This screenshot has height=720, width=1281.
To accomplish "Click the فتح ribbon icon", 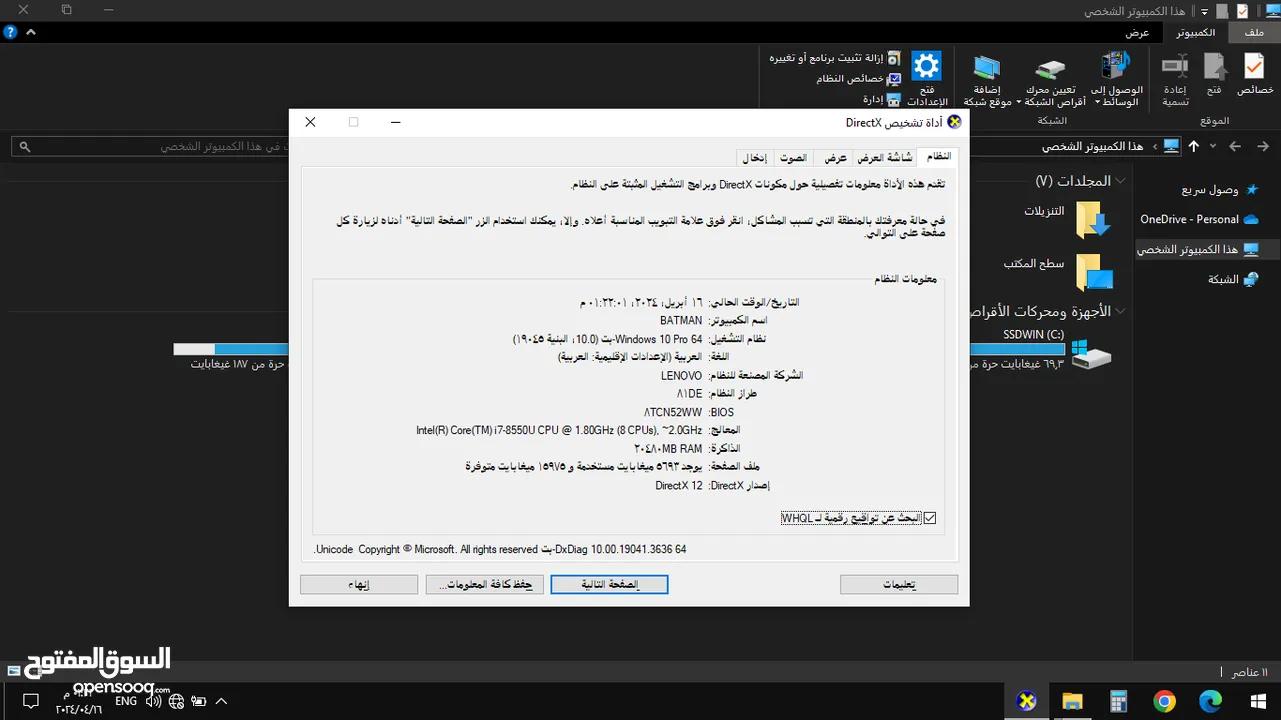I will point(1214,75).
